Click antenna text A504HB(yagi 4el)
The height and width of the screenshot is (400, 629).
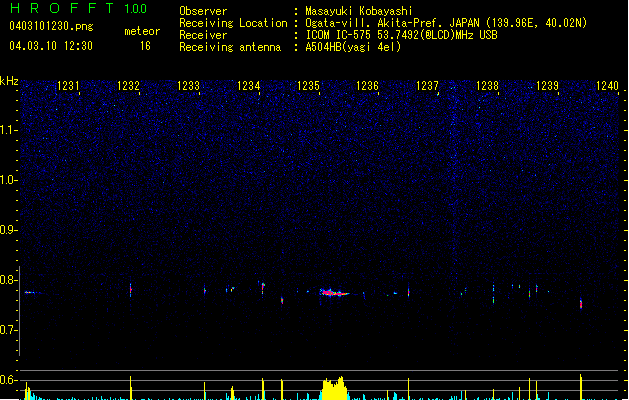coord(353,47)
